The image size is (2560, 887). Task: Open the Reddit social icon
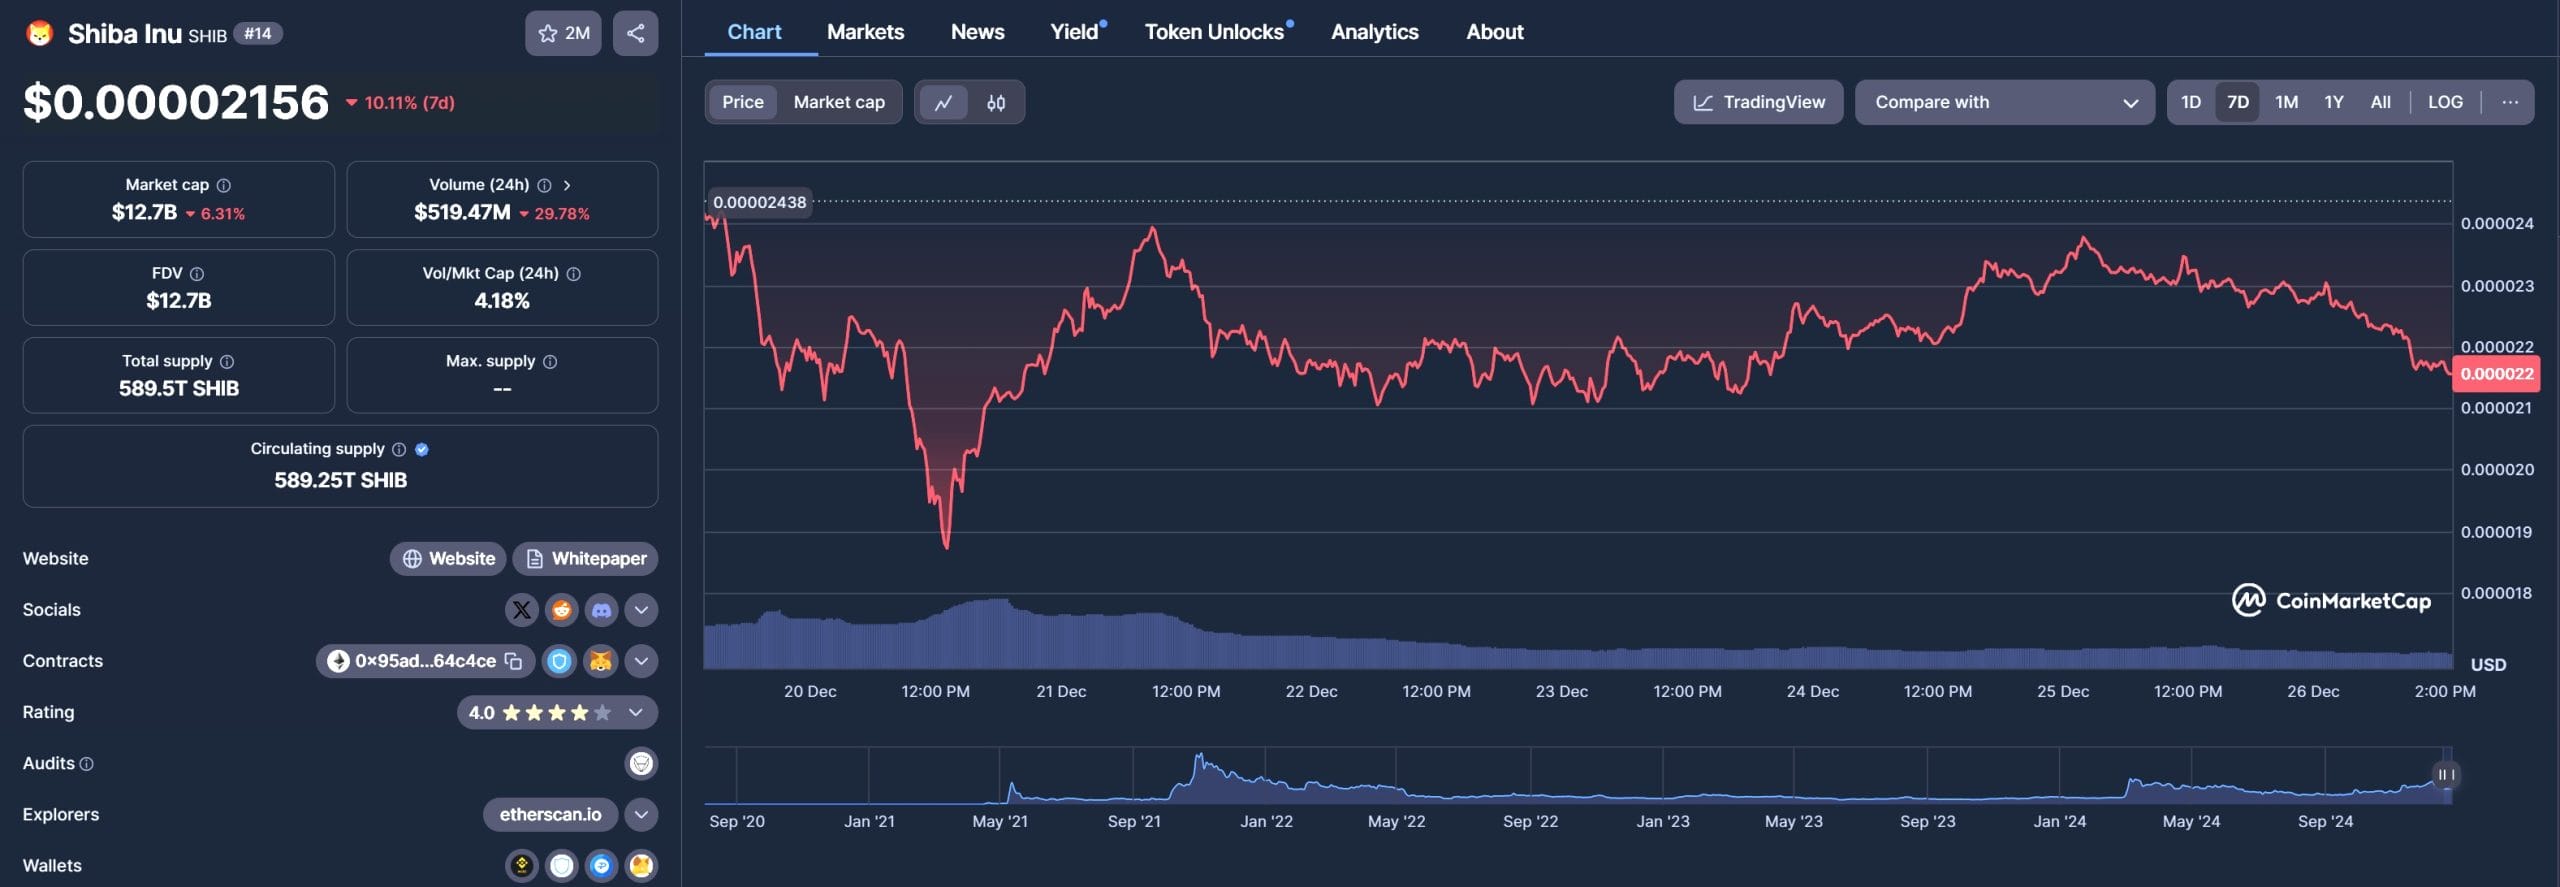point(561,609)
